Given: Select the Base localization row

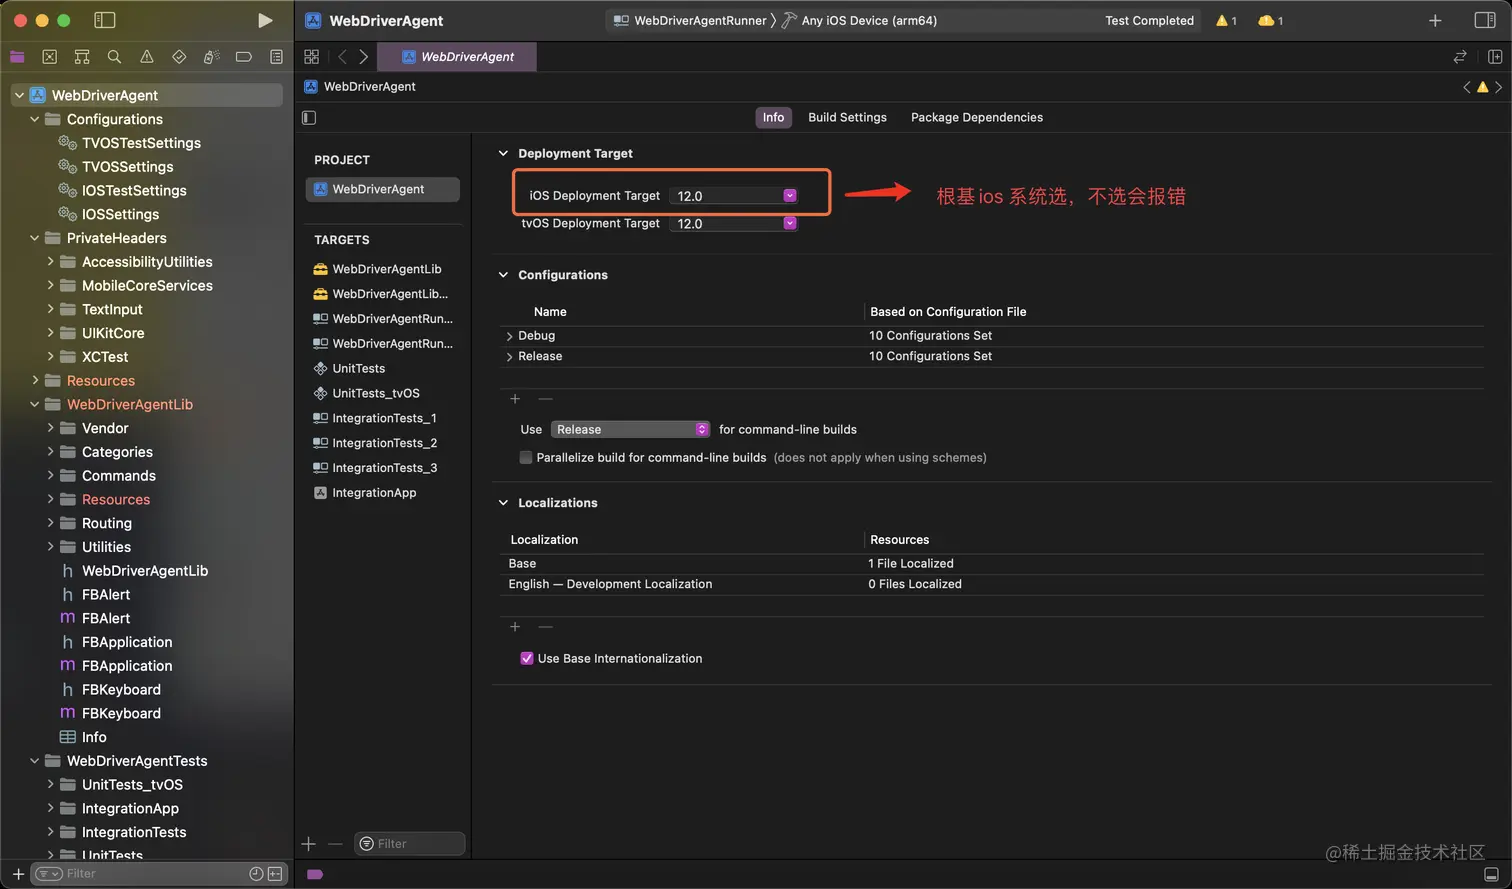Looking at the screenshot, I should tap(991, 564).
